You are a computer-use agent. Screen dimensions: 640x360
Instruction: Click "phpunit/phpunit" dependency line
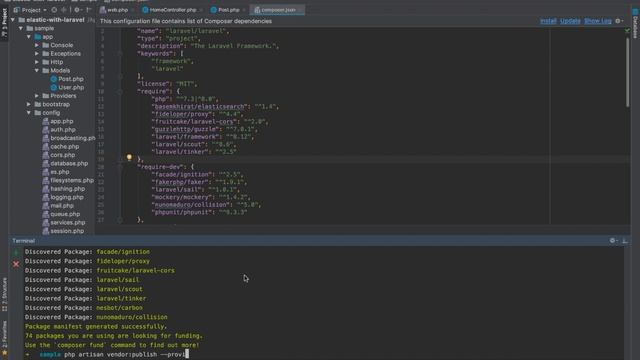[x=199, y=212]
